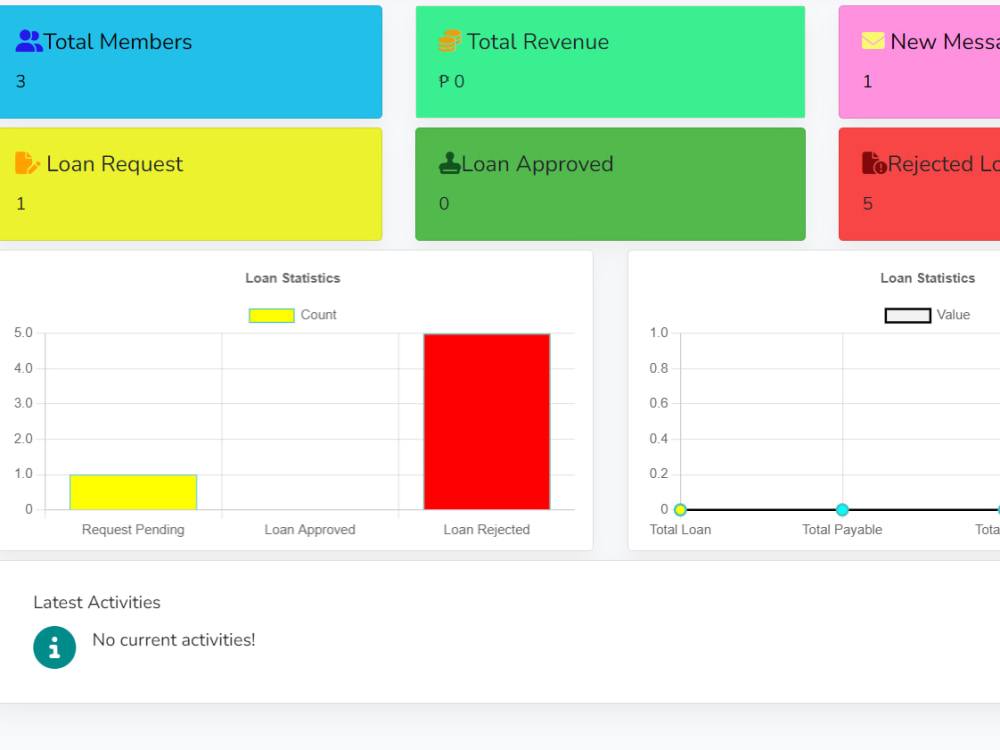Toggle the yellow Count legend swatch

click(x=272, y=315)
